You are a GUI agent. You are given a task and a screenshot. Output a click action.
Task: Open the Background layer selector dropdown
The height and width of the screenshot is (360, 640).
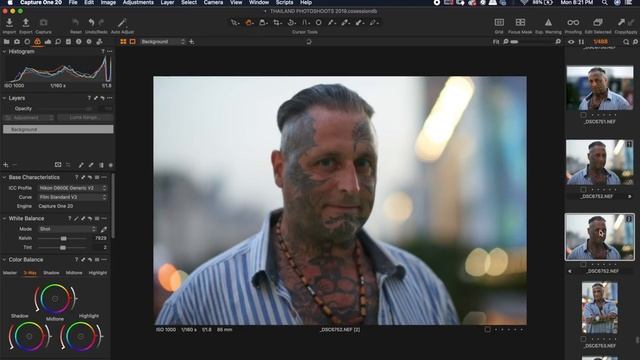click(162, 42)
